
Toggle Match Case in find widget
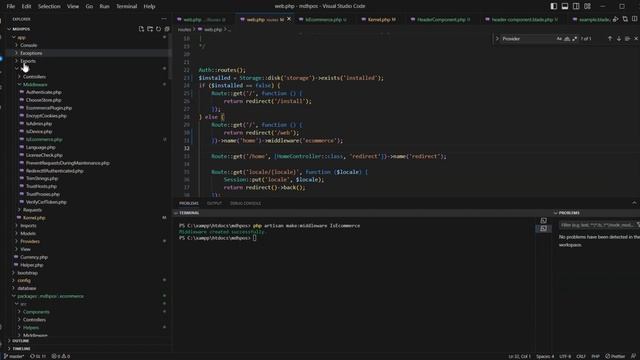(559, 39)
